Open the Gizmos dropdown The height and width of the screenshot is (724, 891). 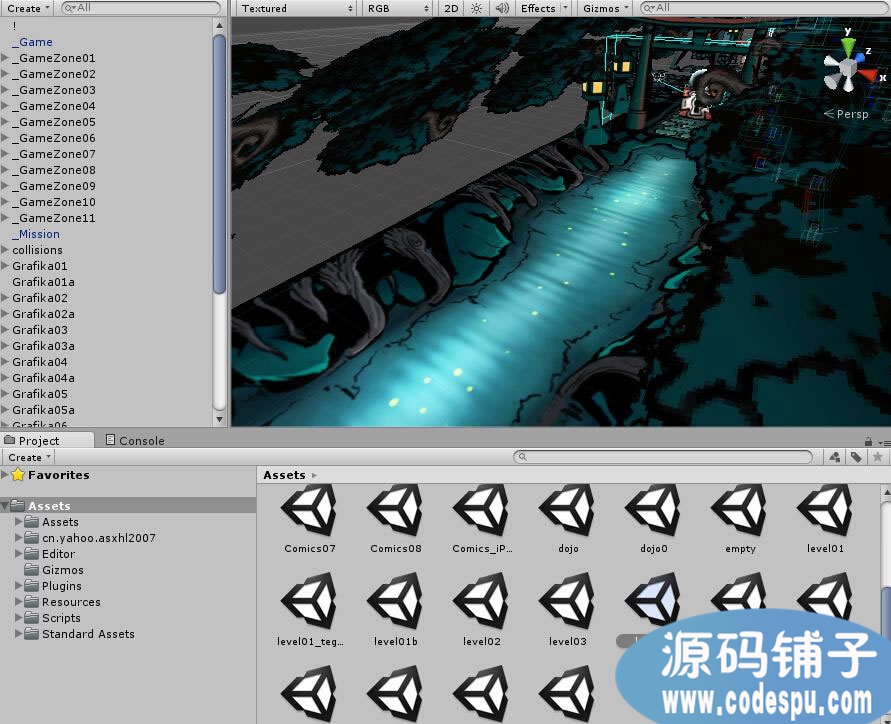(x=606, y=8)
